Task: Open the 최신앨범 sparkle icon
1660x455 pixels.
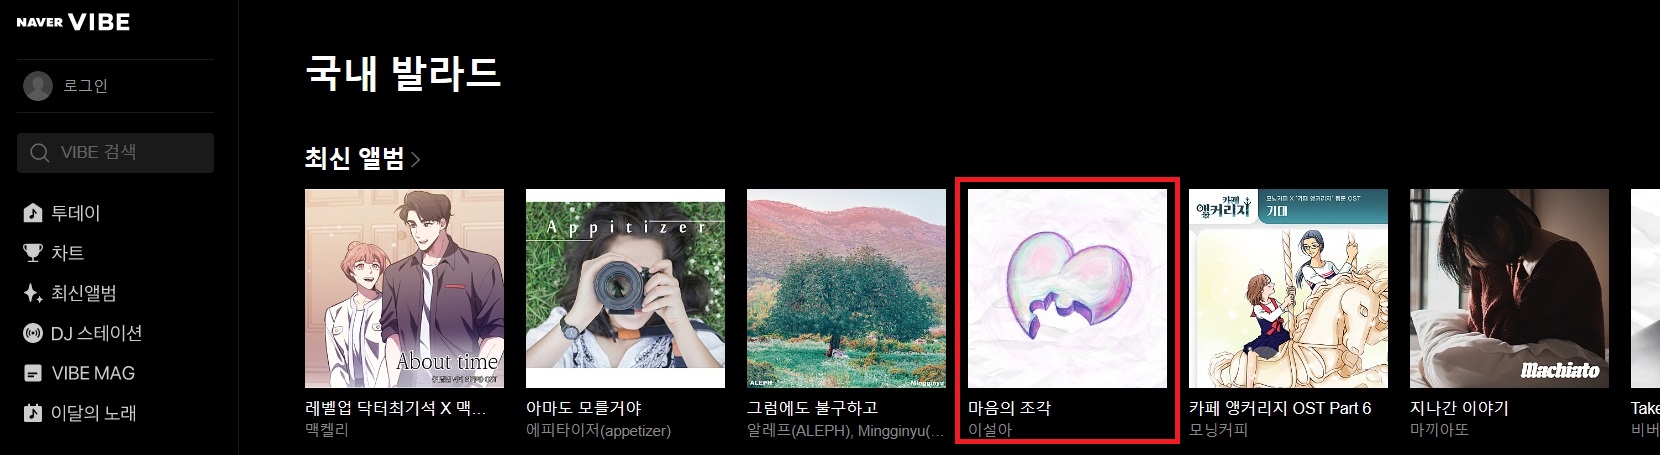Action: click(33, 293)
